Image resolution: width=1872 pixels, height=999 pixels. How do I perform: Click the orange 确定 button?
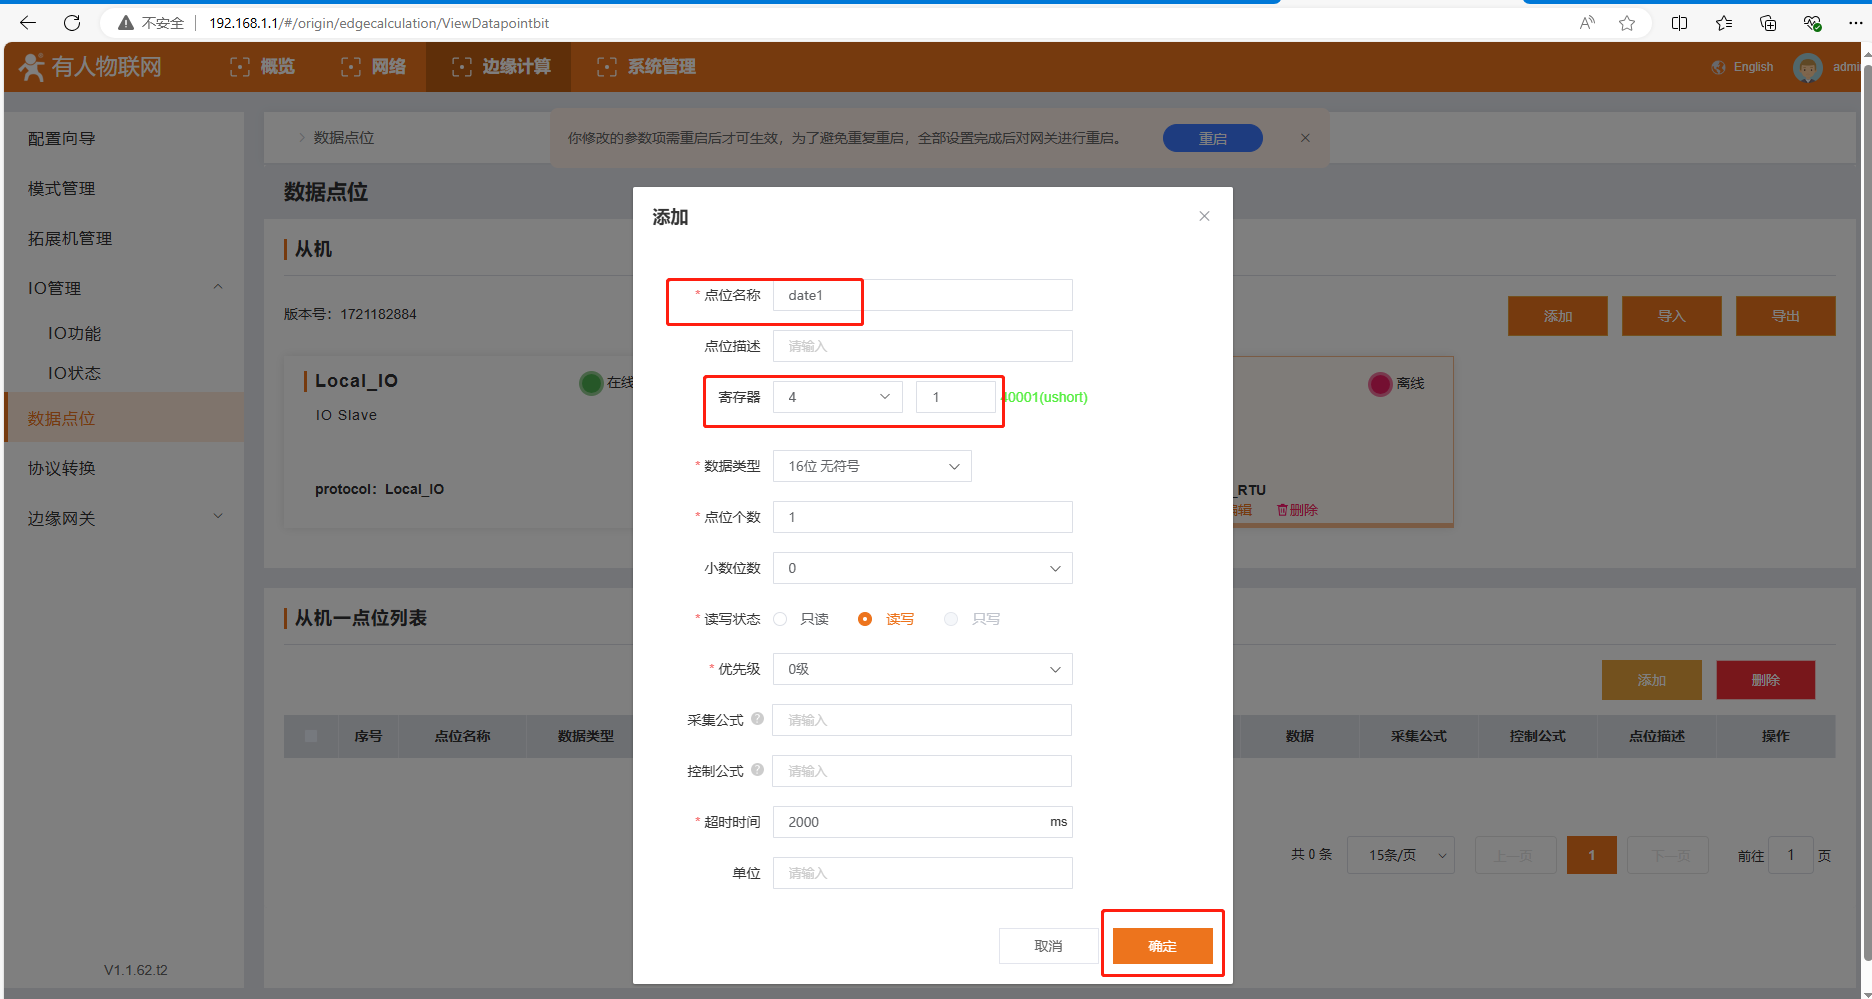(1162, 946)
